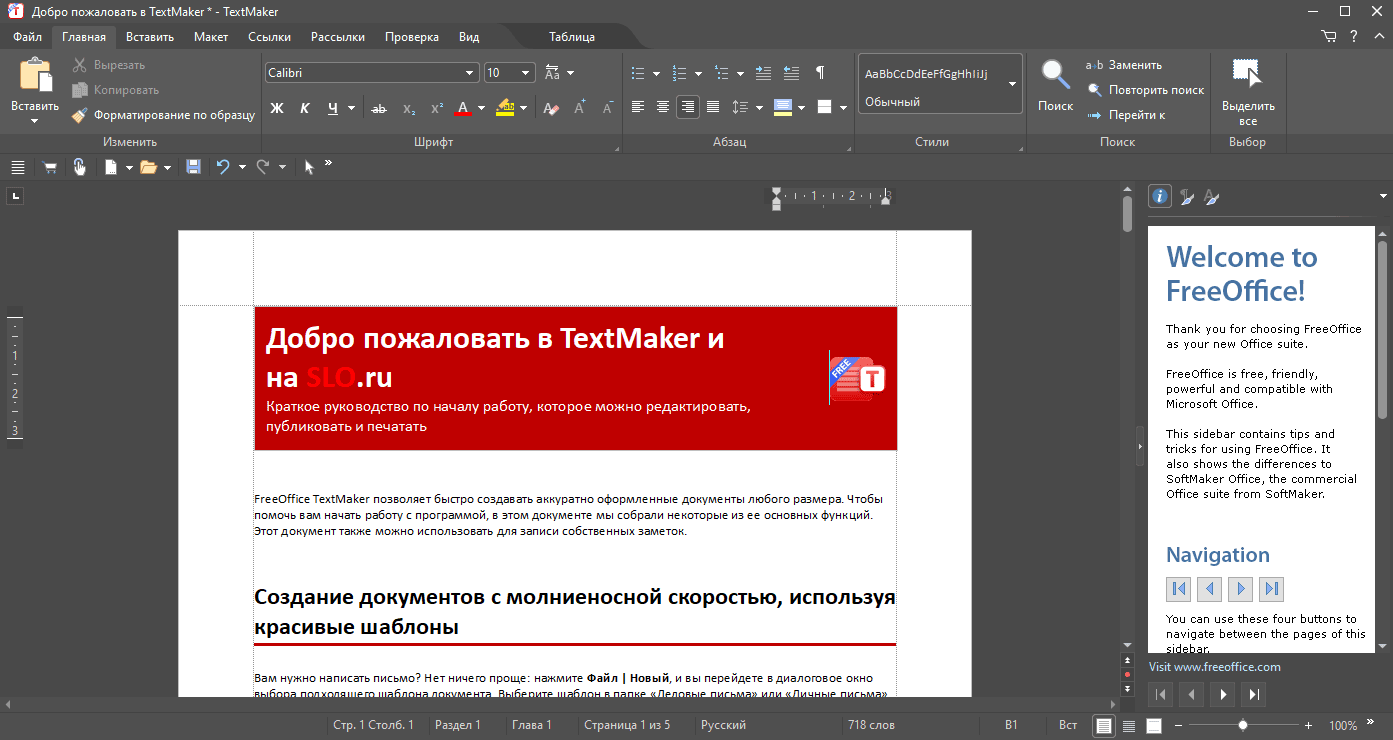Click the open folder icon
The image size is (1393, 740).
pyautogui.click(x=149, y=167)
